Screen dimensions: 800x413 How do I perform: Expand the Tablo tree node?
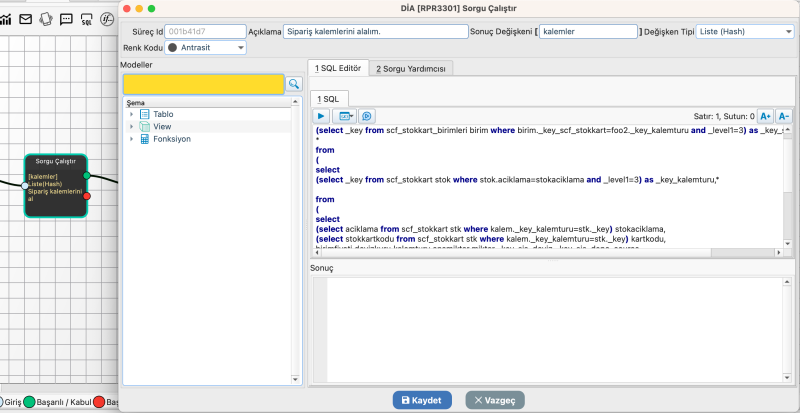pyautogui.click(x=131, y=114)
